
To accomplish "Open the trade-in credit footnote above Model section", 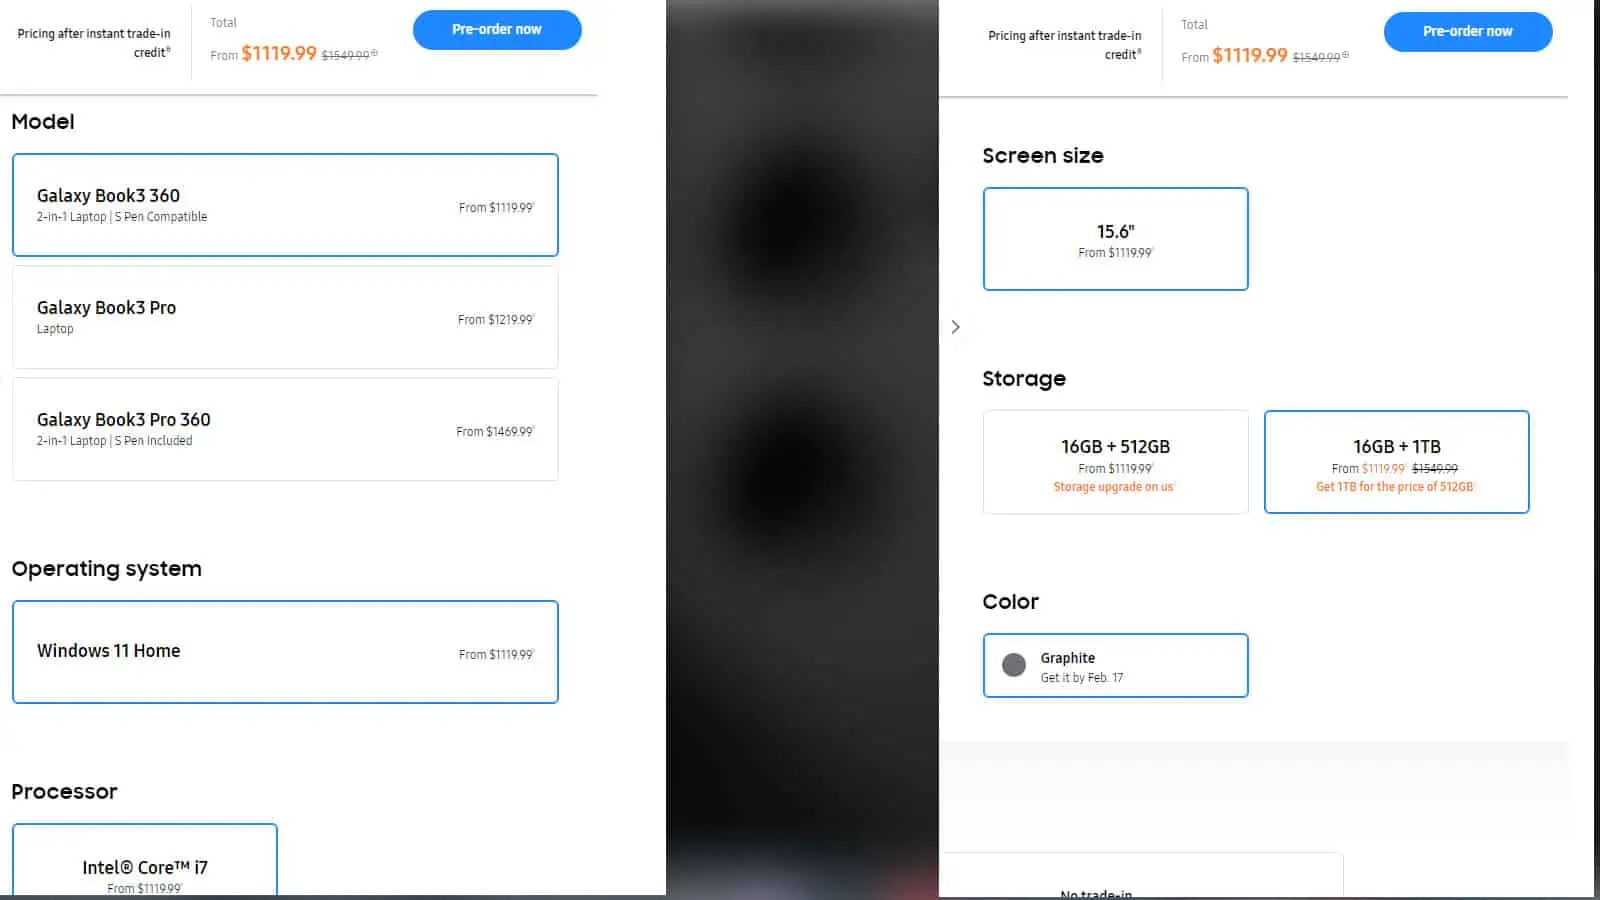I will click(x=169, y=49).
